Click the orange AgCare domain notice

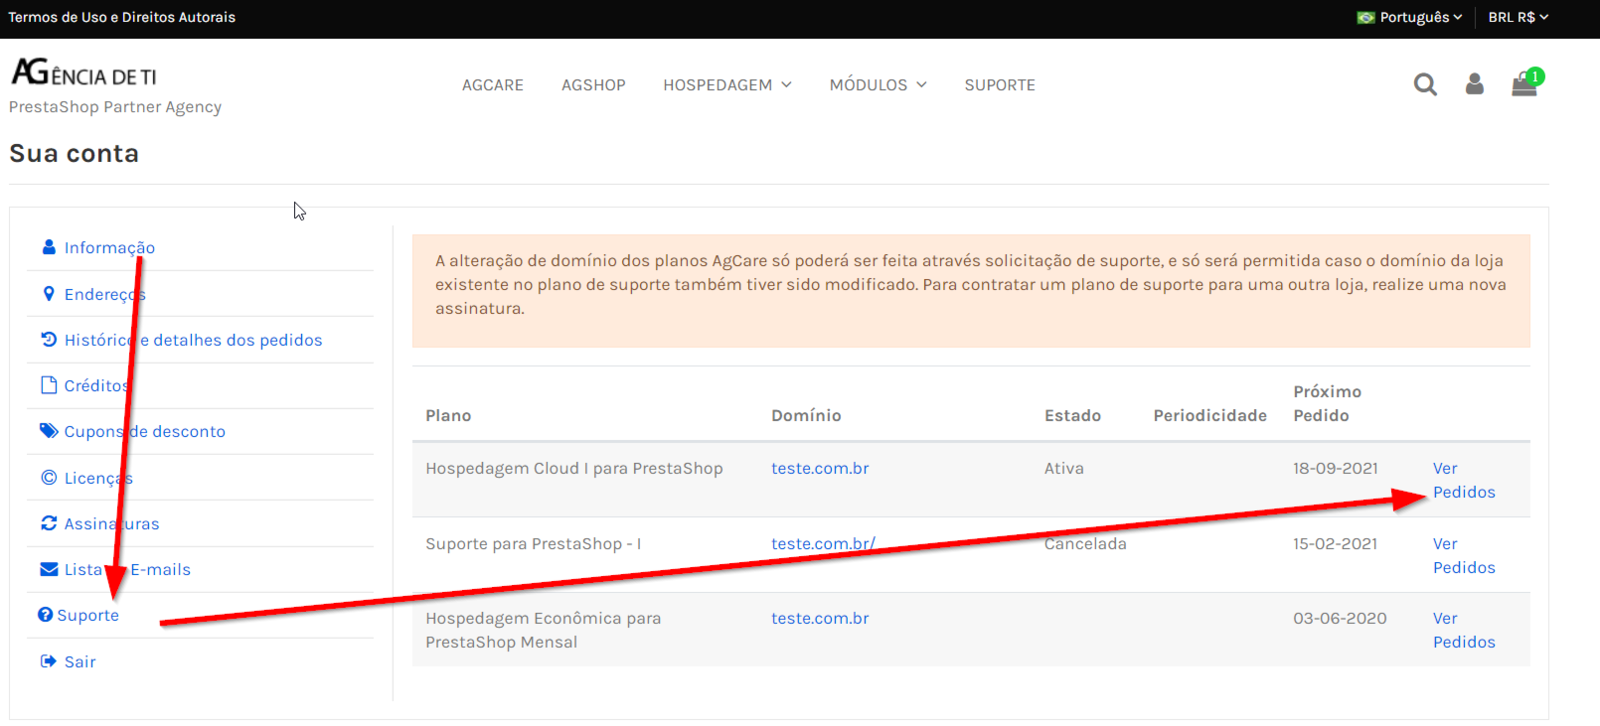pos(971,291)
